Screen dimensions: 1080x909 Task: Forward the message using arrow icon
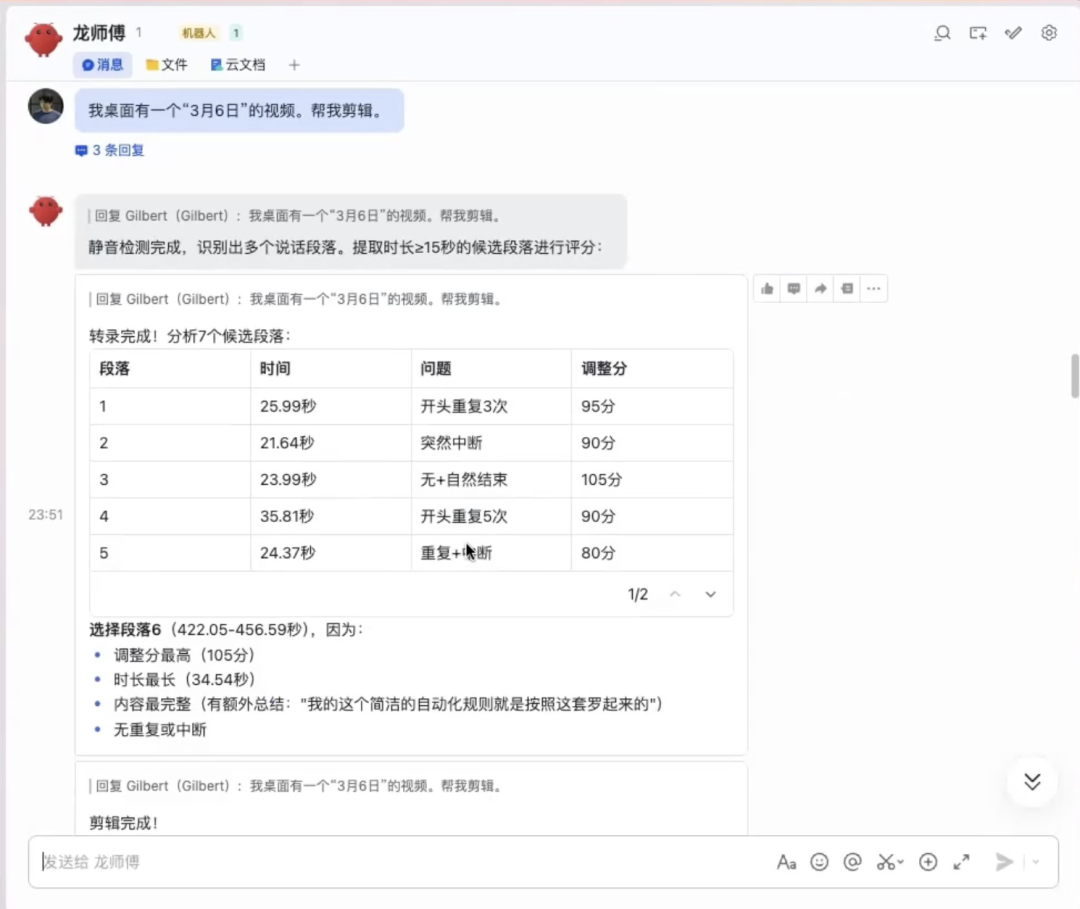coord(820,289)
